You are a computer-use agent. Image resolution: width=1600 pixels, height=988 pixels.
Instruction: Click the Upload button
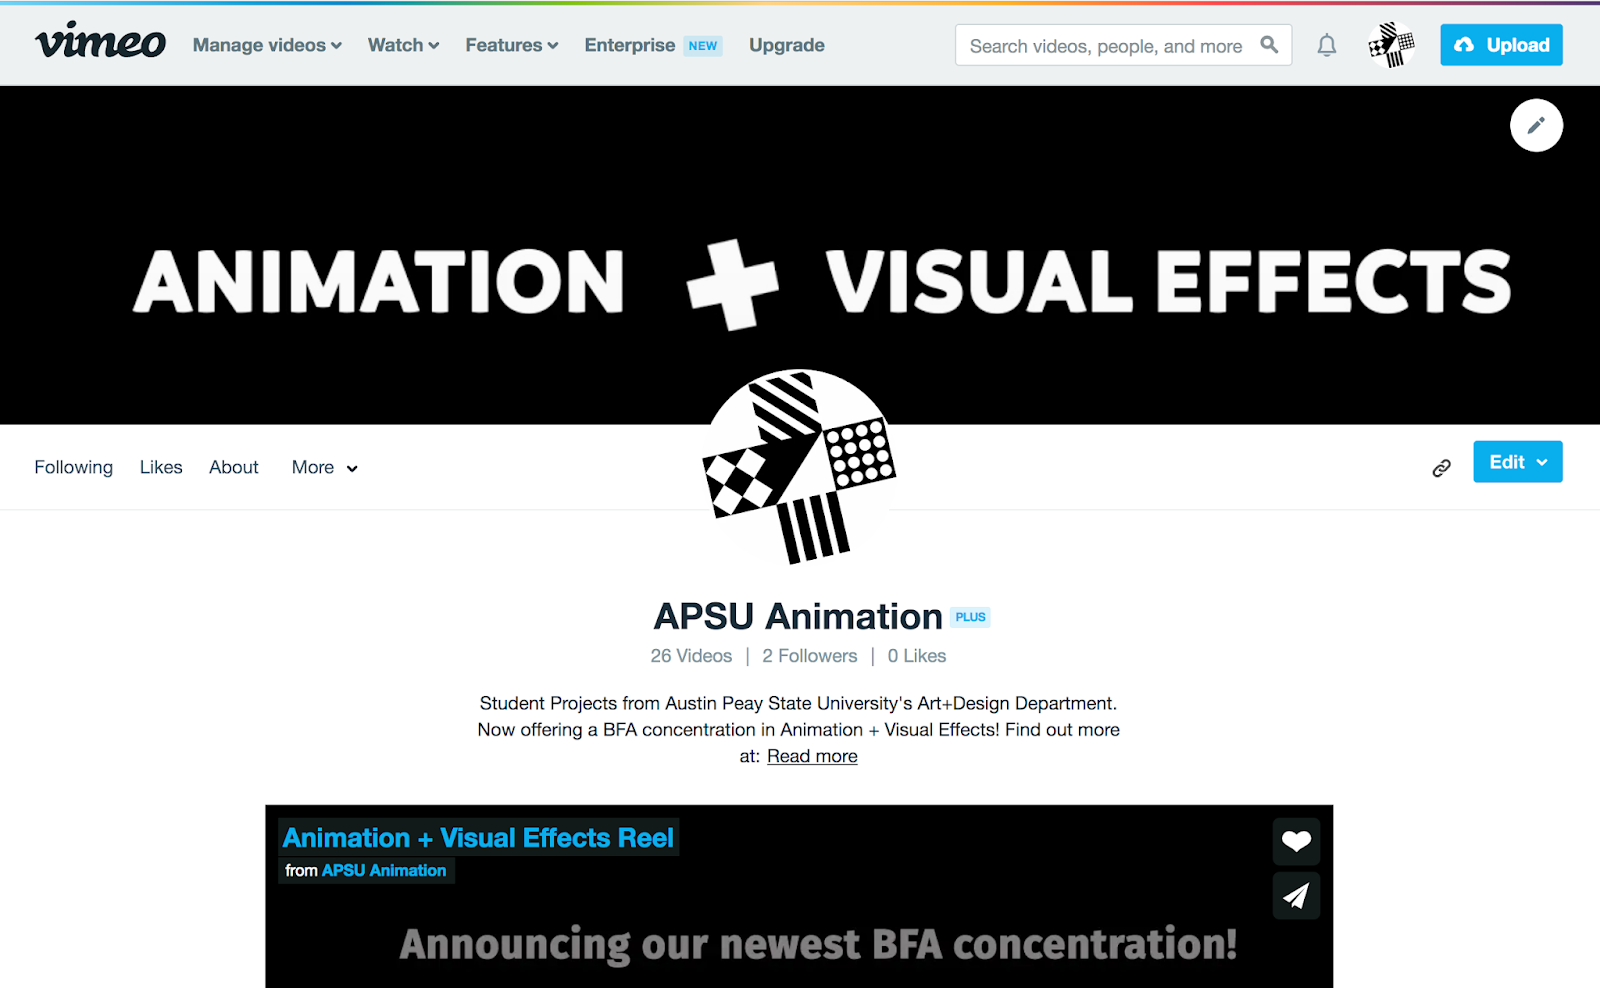click(1501, 45)
